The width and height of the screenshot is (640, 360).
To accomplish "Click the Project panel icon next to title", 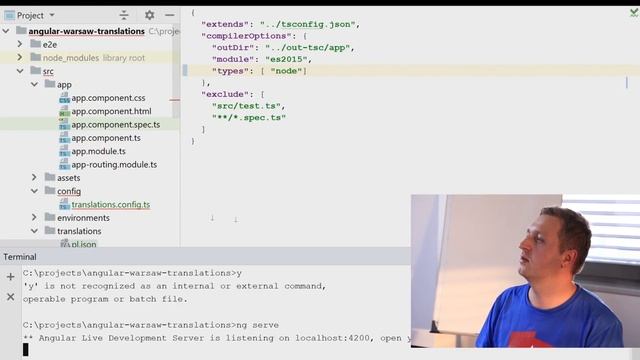I will pos(9,16).
